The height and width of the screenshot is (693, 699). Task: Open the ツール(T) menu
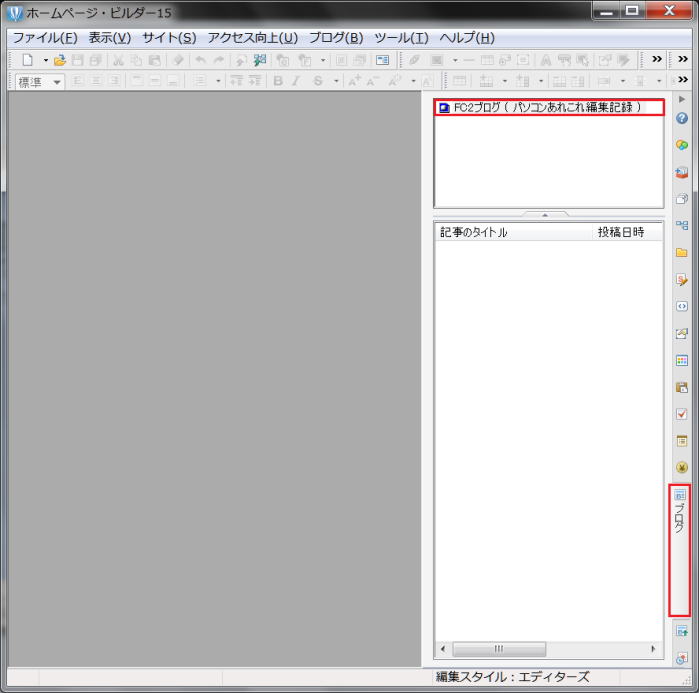click(x=401, y=38)
